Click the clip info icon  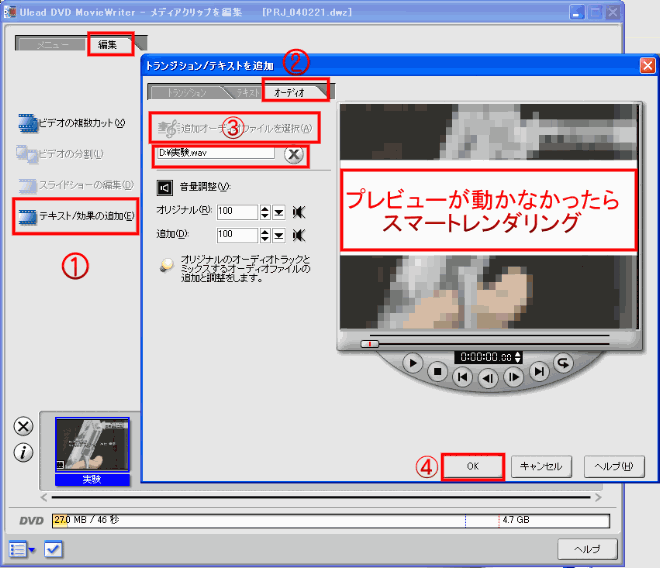(x=23, y=452)
